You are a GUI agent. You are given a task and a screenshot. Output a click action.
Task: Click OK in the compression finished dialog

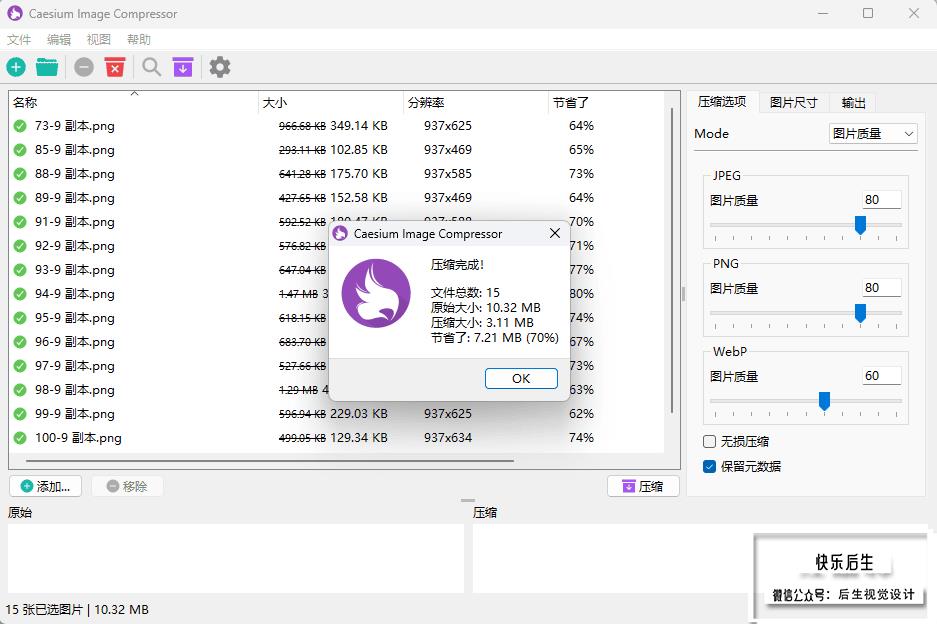521,378
